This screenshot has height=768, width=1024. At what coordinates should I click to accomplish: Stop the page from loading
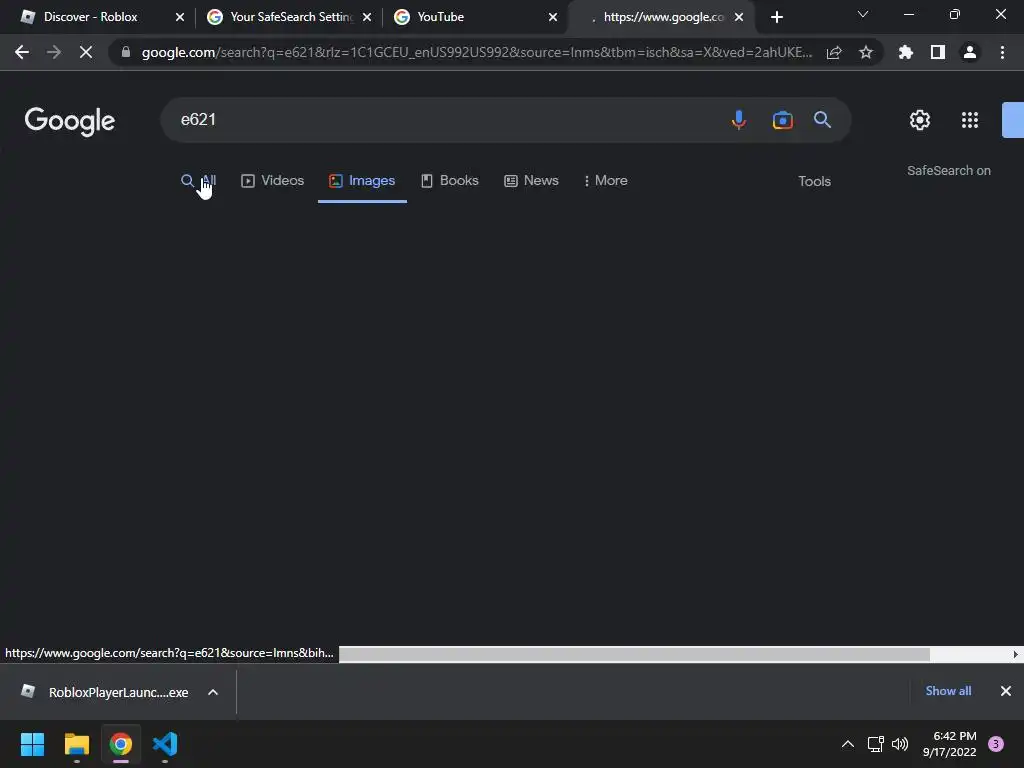tap(86, 52)
